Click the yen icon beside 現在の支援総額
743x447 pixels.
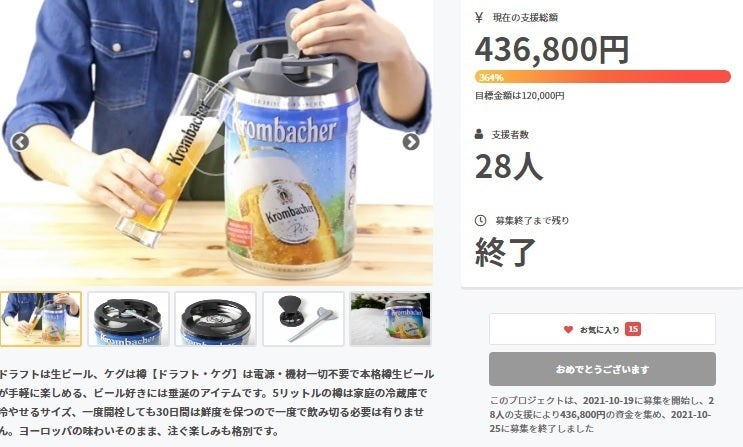(x=479, y=18)
